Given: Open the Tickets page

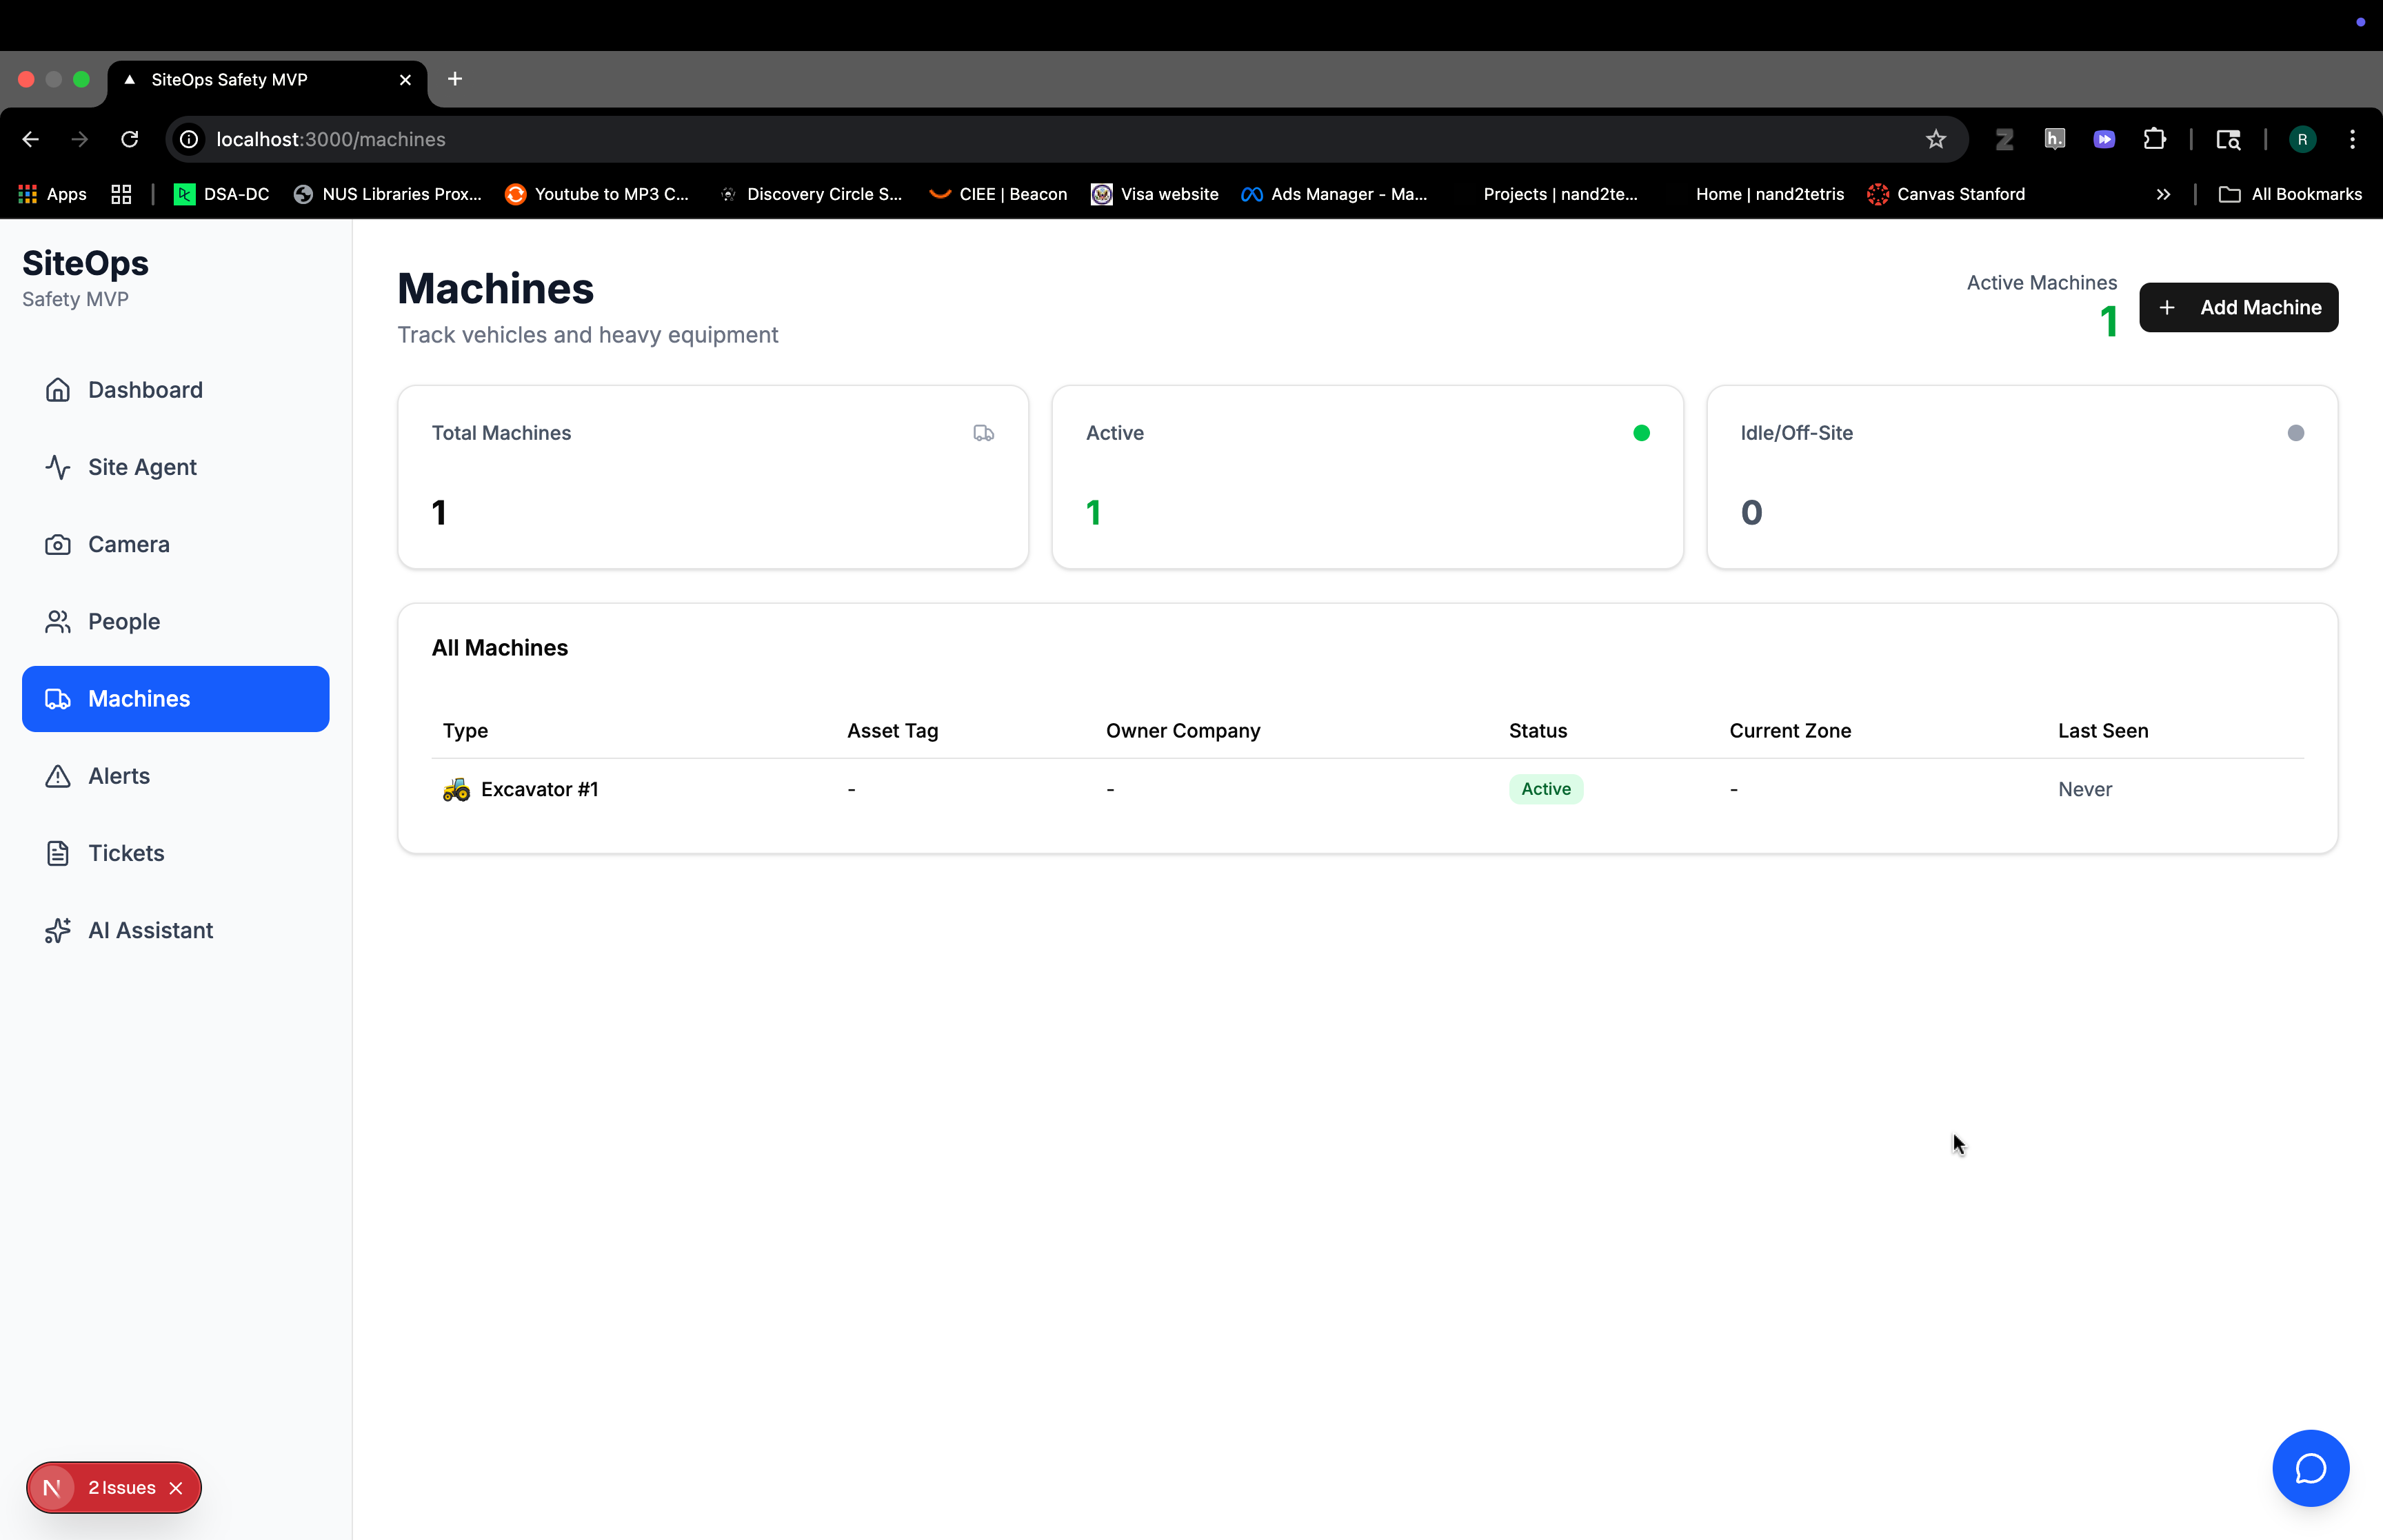Looking at the screenshot, I should tap(126, 853).
